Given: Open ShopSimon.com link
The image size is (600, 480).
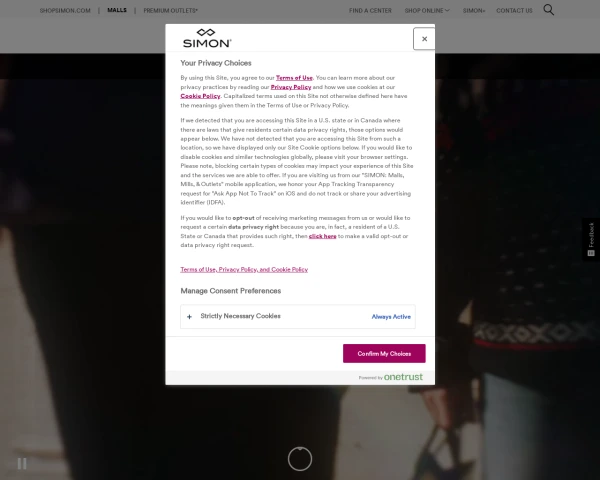Looking at the screenshot, I should (x=65, y=11).
